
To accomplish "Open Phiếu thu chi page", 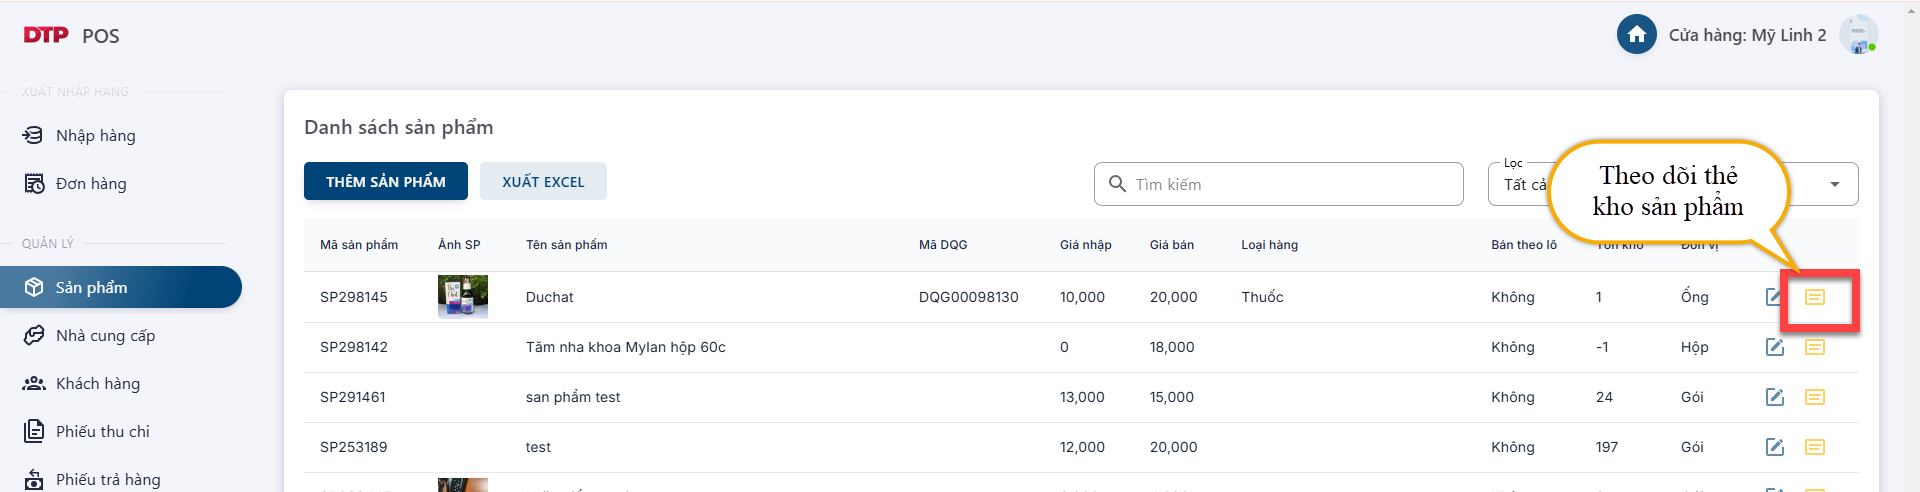I will tap(102, 432).
